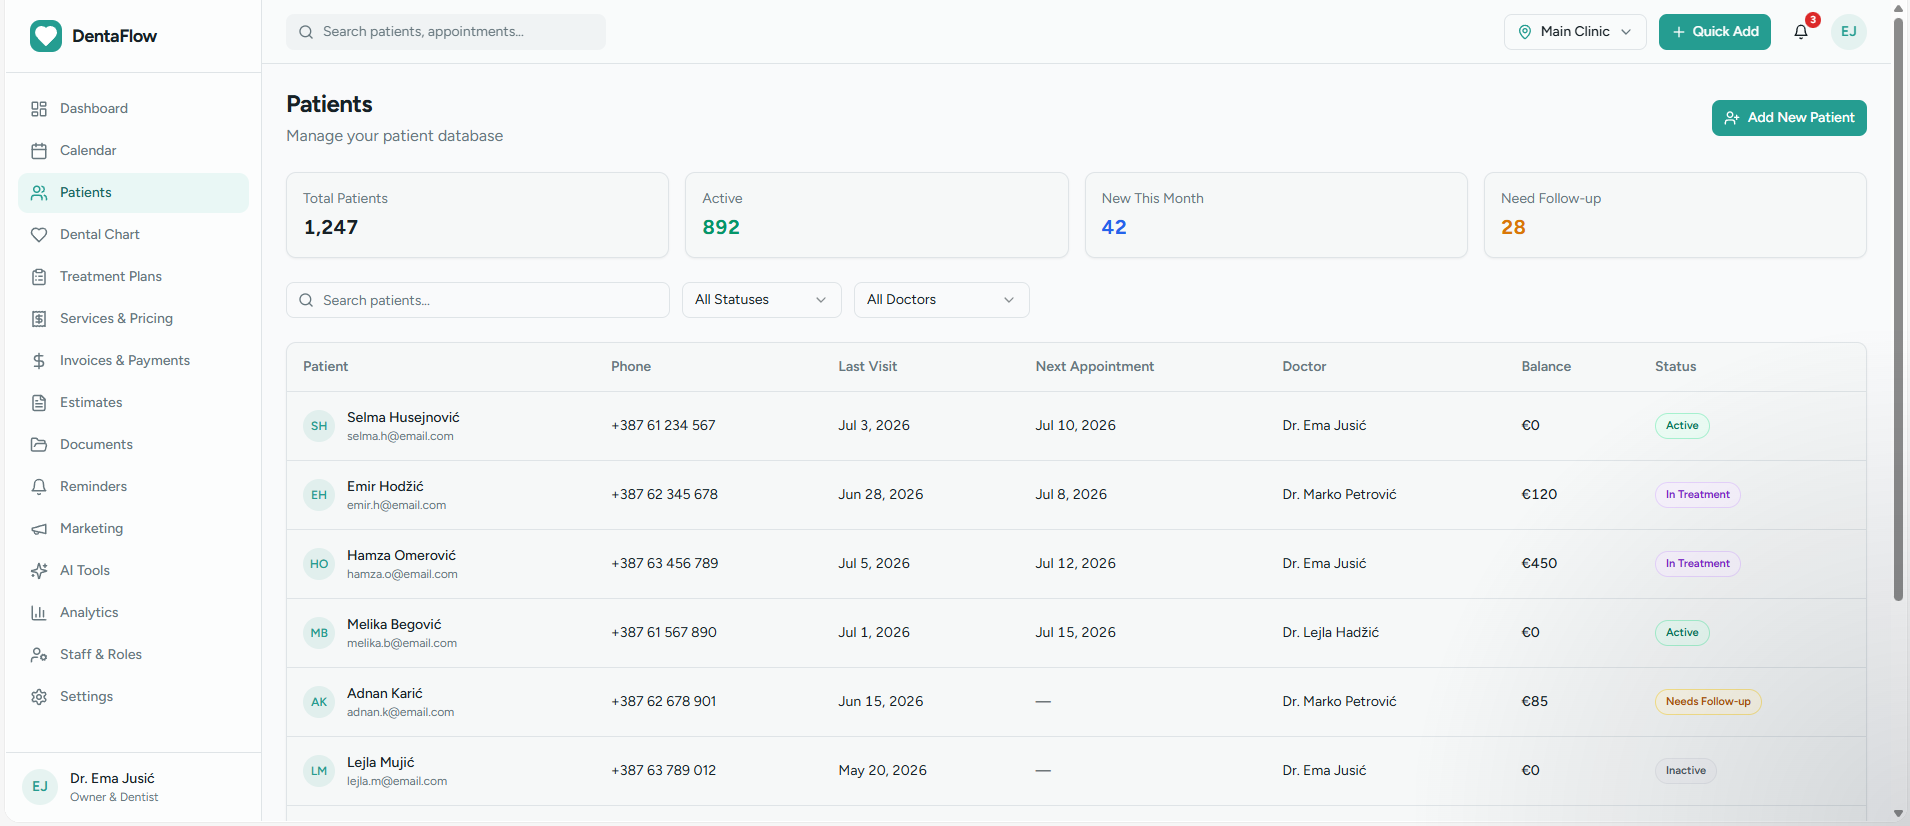Click the Active 892 stat card

pos(877,215)
